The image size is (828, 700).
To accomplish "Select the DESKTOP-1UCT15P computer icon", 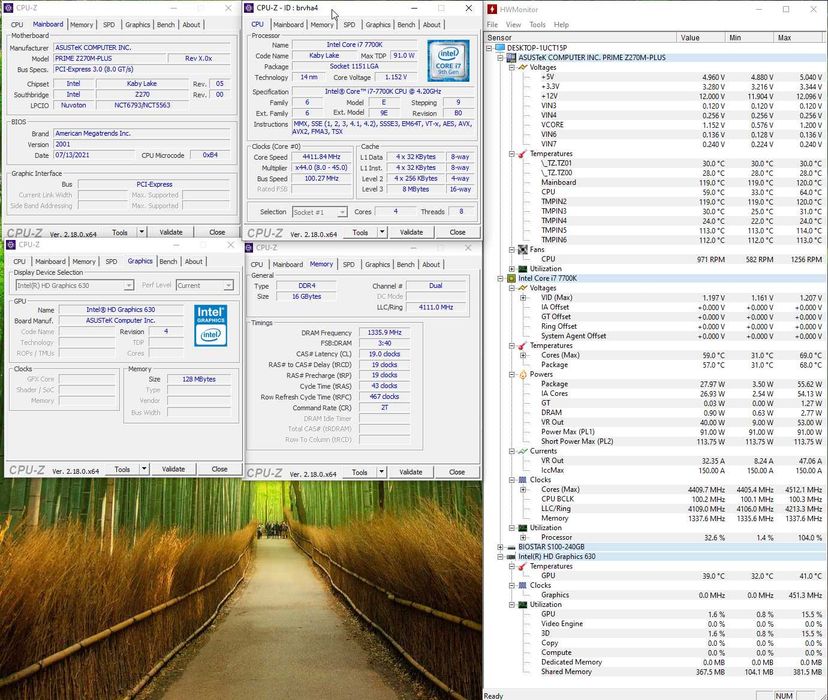I will [x=500, y=48].
